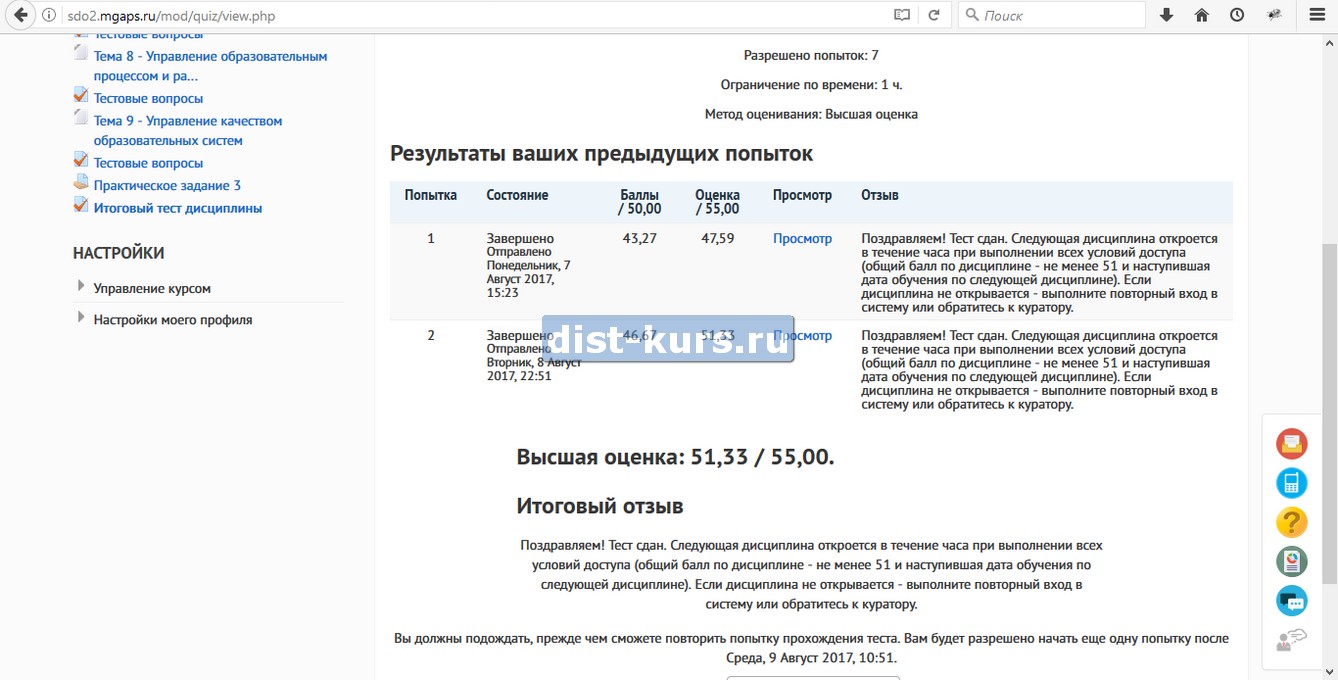
Task: Click Метод оценивания: Высшая оценка text
Action: click(x=811, y=114)
